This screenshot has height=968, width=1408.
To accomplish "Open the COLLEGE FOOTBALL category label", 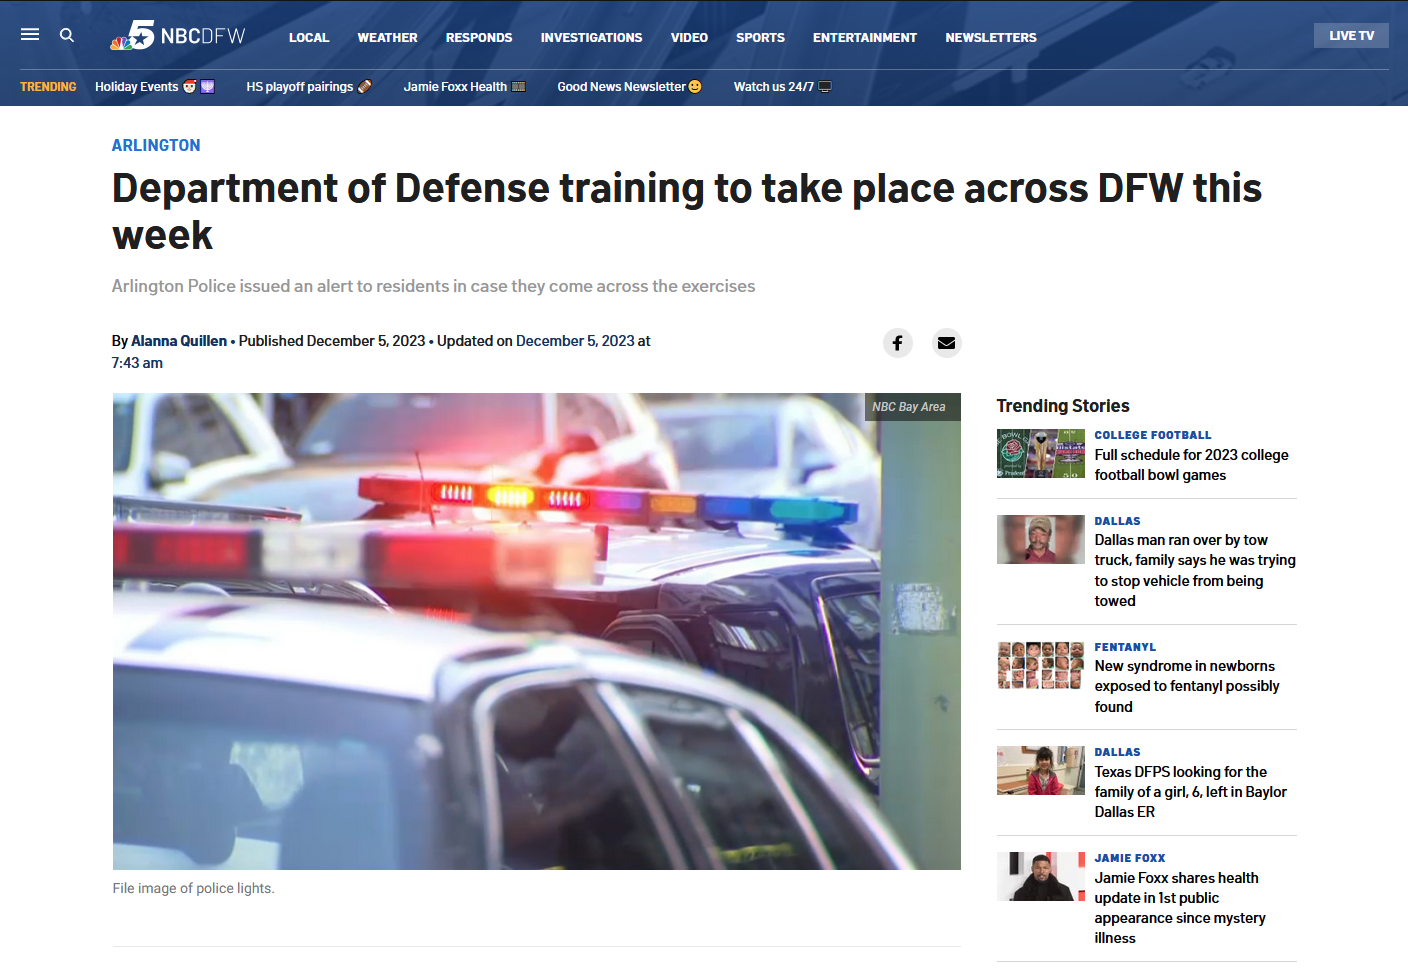I will [x=1153, y=435].
